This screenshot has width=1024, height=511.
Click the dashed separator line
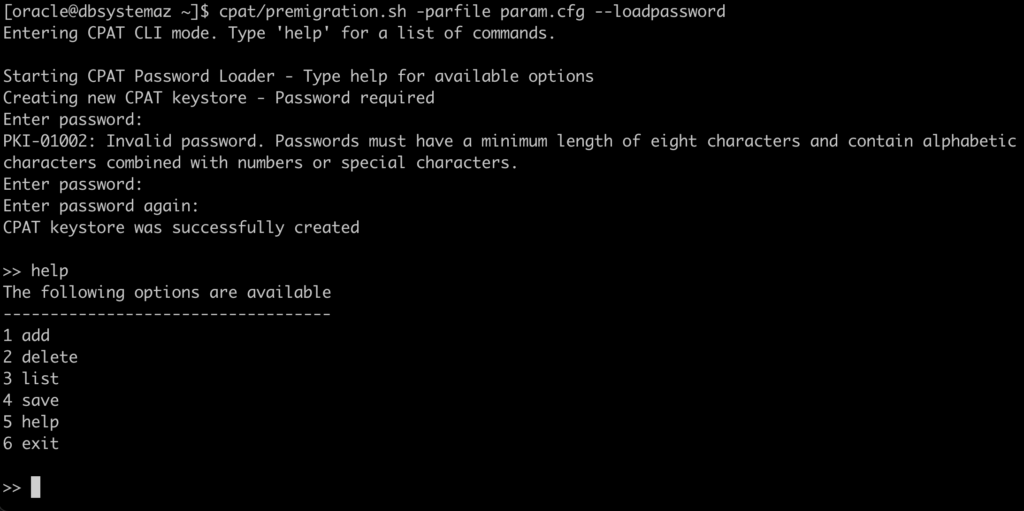[167, 314]
